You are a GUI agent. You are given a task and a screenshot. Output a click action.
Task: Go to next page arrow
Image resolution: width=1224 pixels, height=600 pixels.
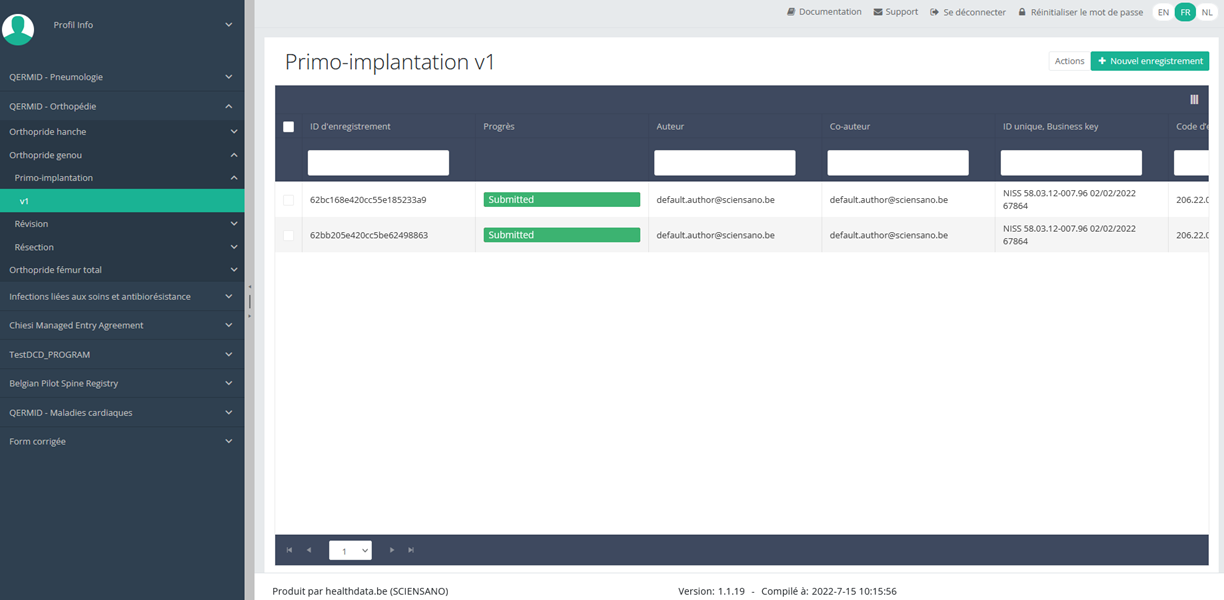(x=392, y=550)
